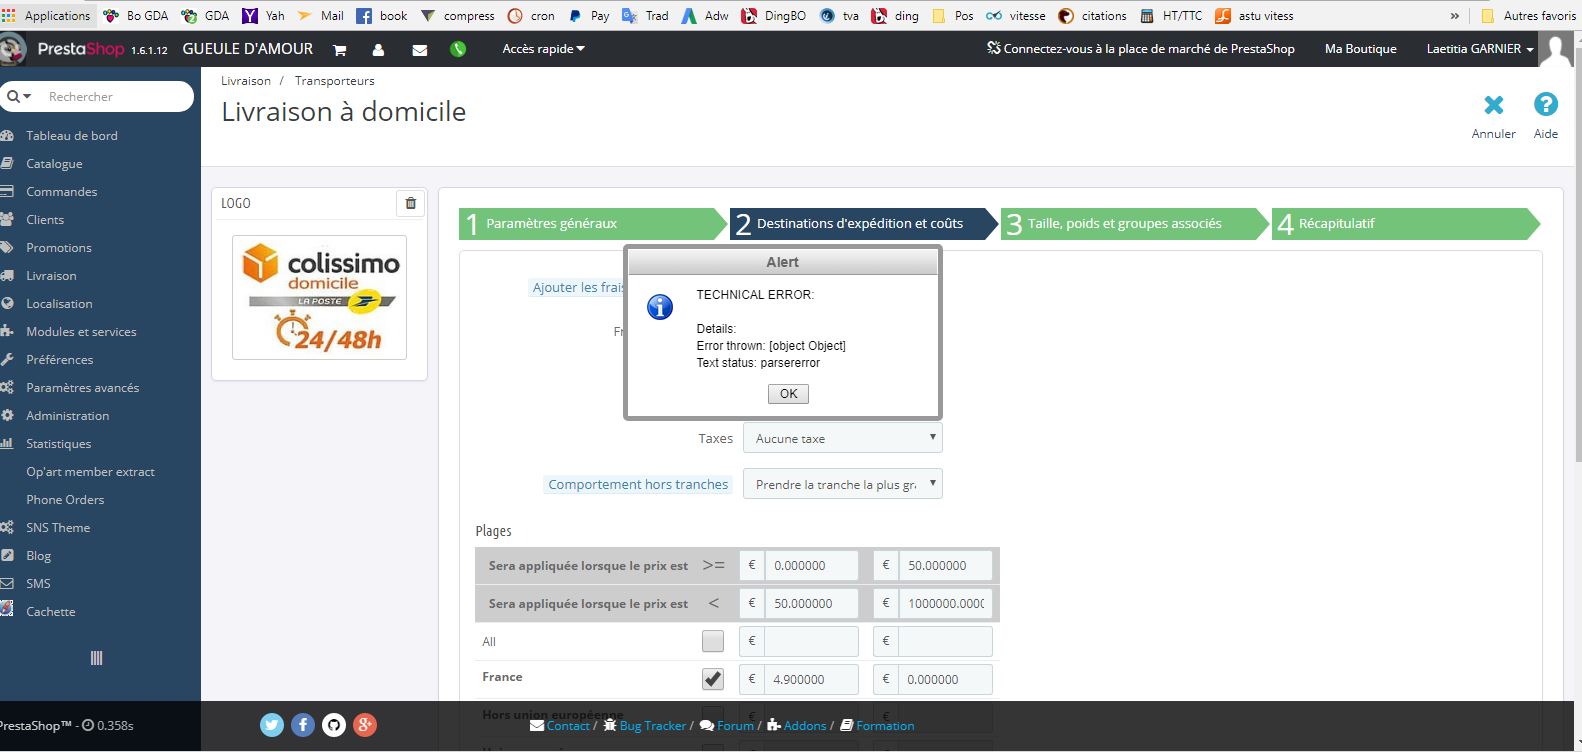Confirm the alert with OK button
The image size is (1582, 752).
point(788,394)
